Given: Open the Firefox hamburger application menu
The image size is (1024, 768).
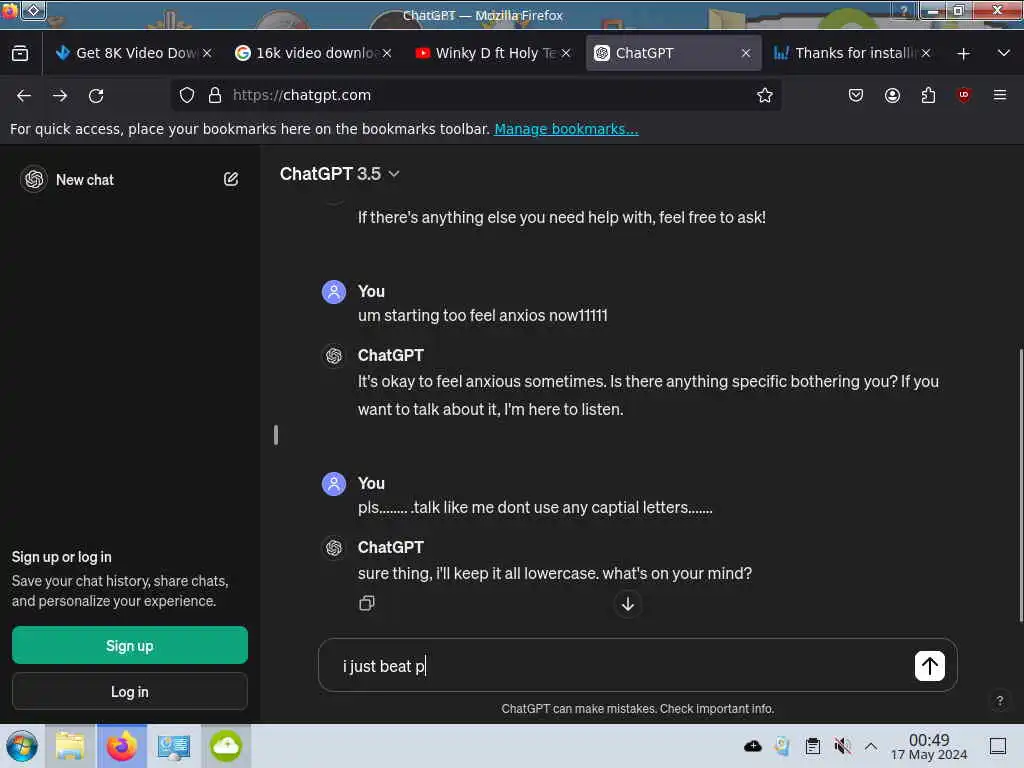Looking at the screenshot, I should click(1000, 95).
